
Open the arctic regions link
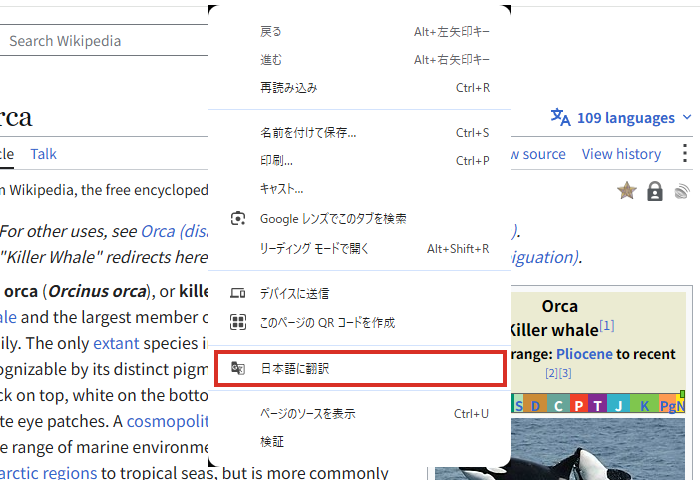48,473
